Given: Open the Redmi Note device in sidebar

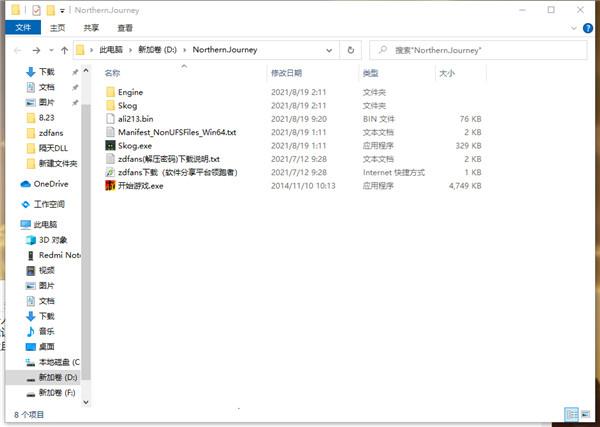Looking at the screenshot, I should pos(60,255).
